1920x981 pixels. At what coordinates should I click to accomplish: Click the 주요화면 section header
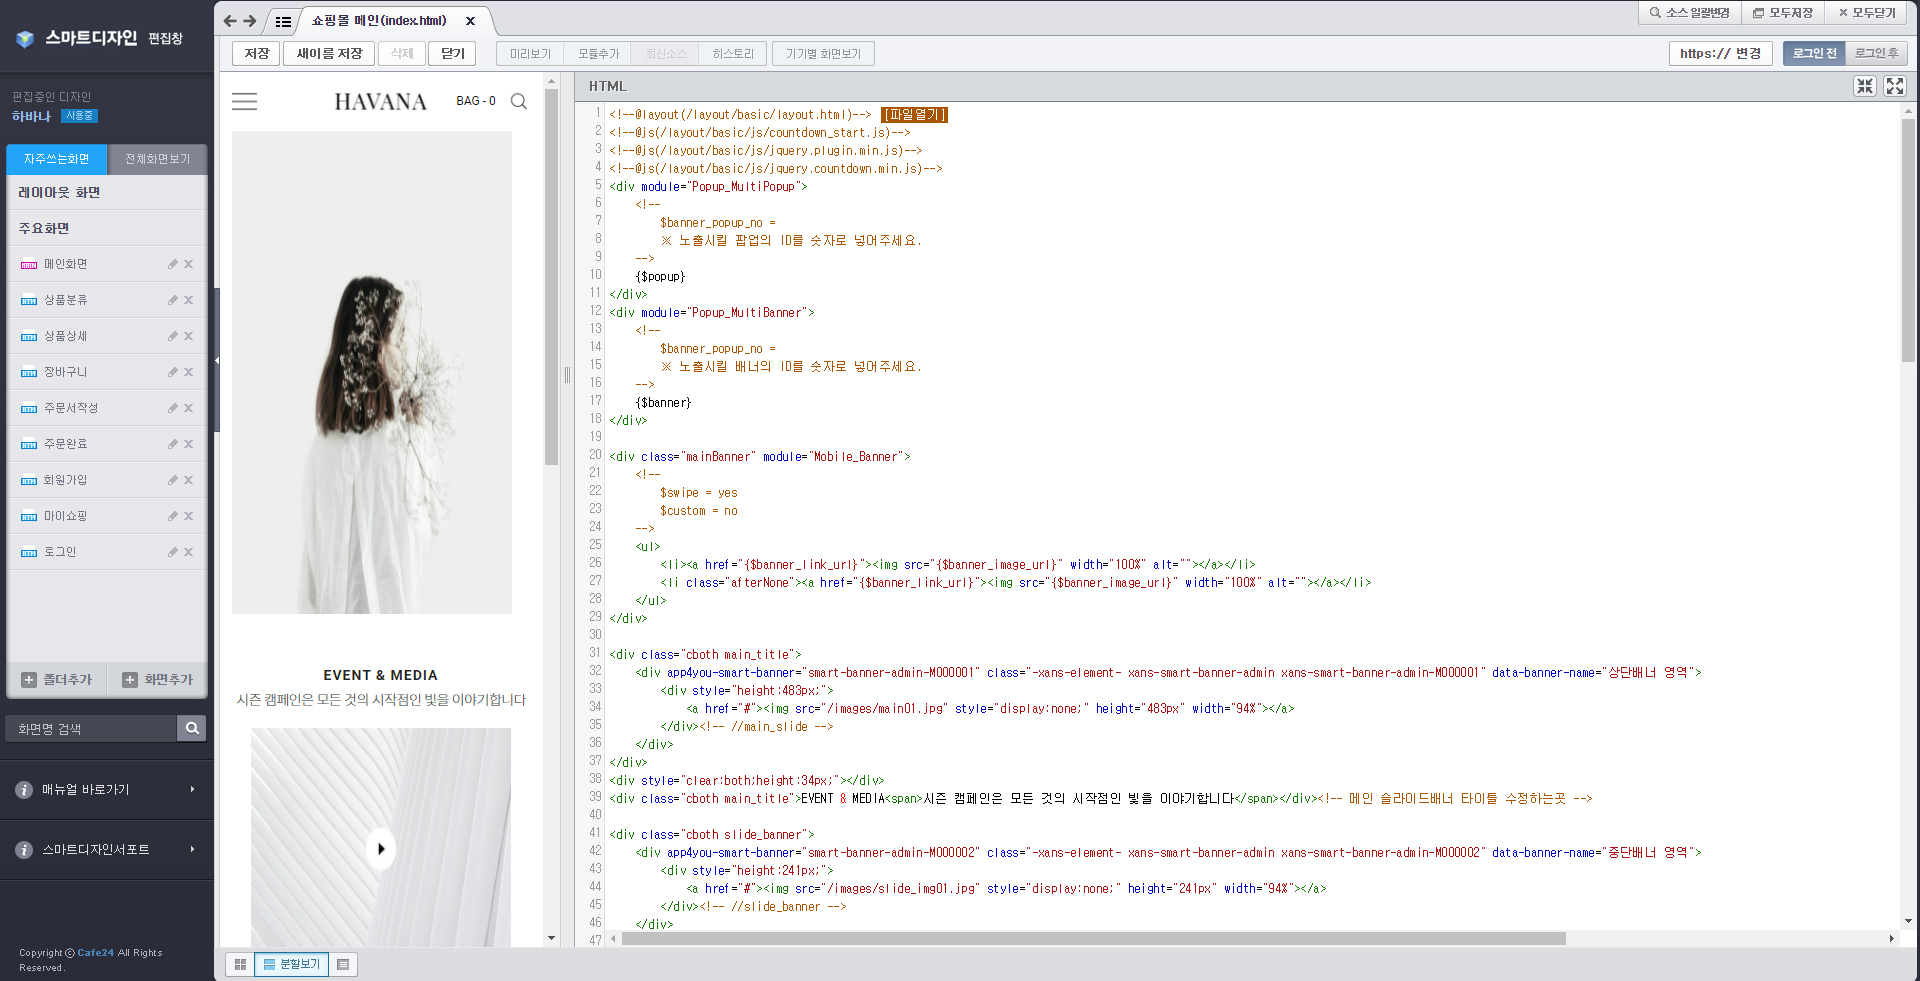click(107, 228)
